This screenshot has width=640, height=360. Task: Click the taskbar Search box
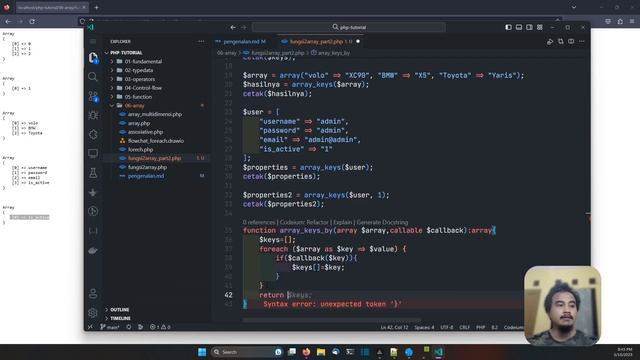click(247, 352)
